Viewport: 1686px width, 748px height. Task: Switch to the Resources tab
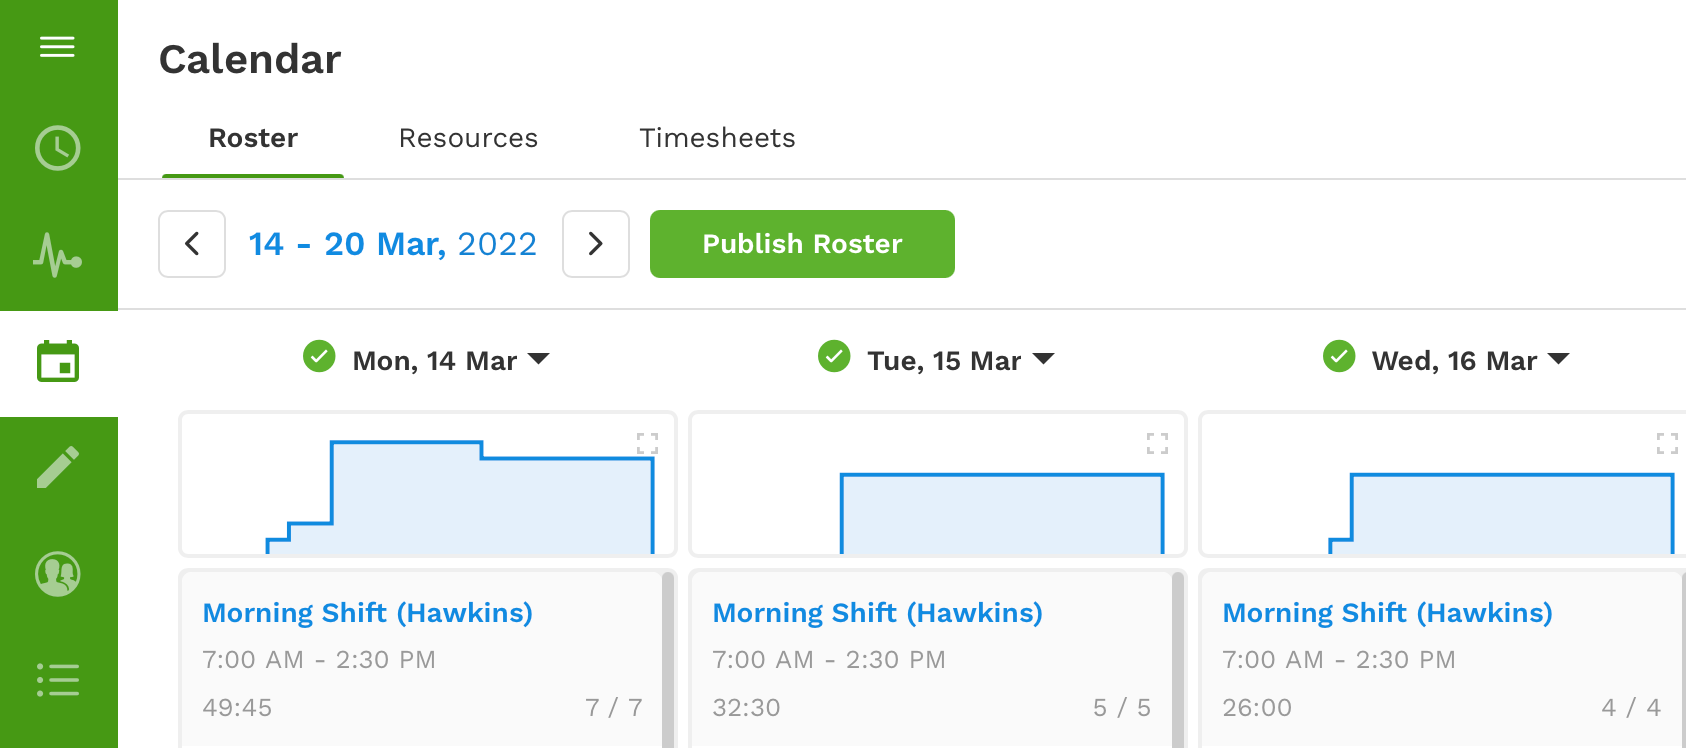point(468,138)
